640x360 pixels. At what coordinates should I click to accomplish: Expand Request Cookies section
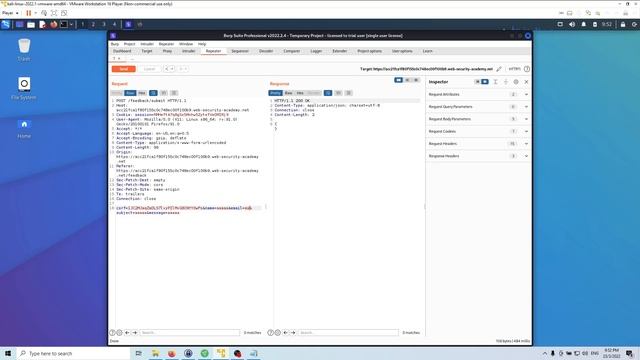[478, 131]
